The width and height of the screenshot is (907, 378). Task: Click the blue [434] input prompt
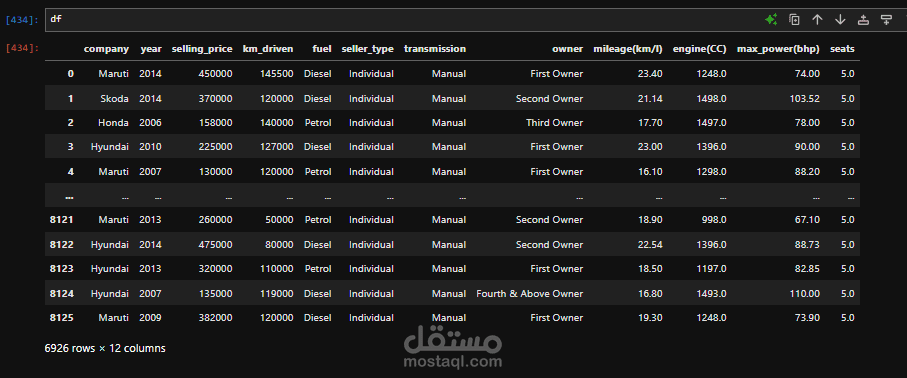tap(22, 20)
